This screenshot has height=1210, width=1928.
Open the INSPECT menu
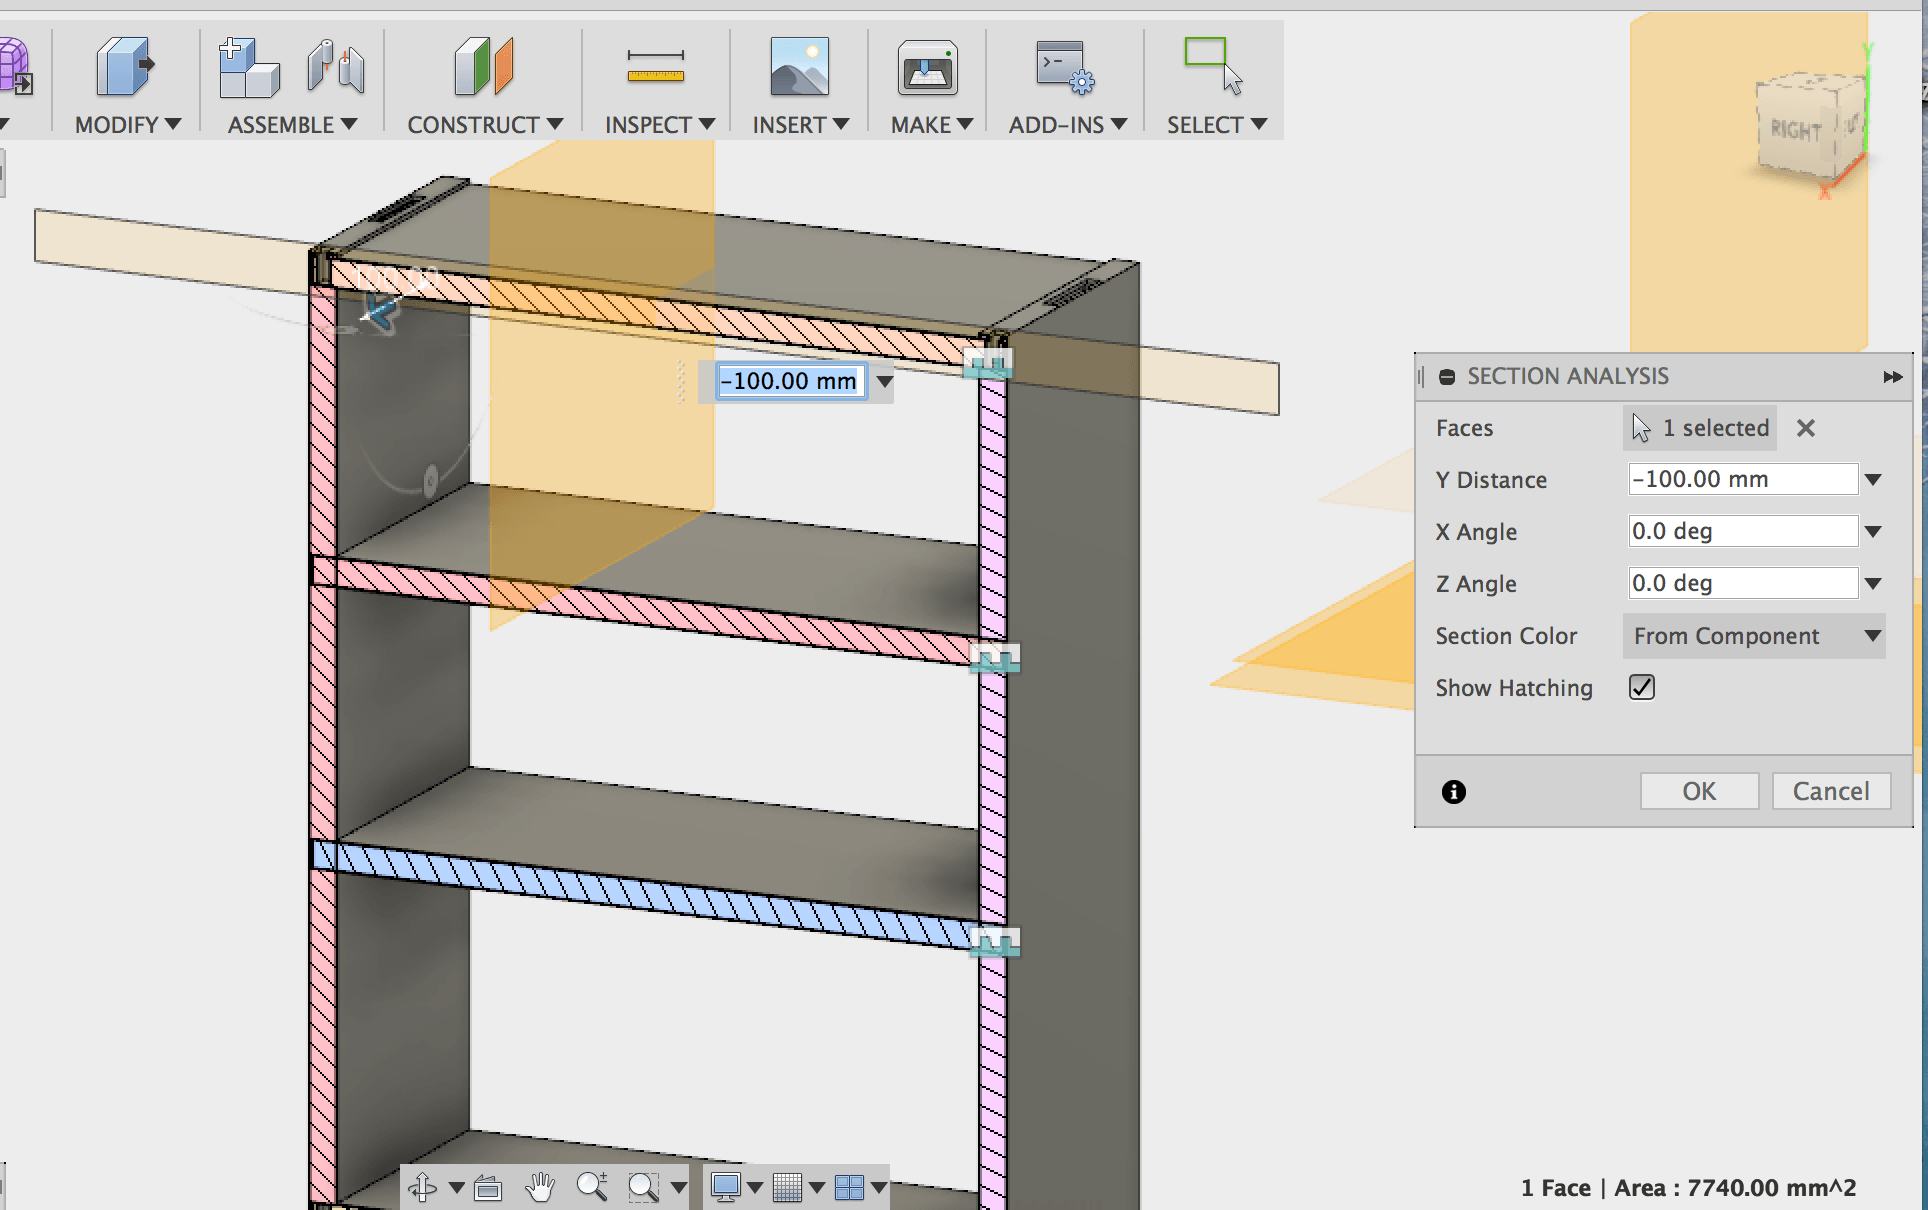coord(659,124)
